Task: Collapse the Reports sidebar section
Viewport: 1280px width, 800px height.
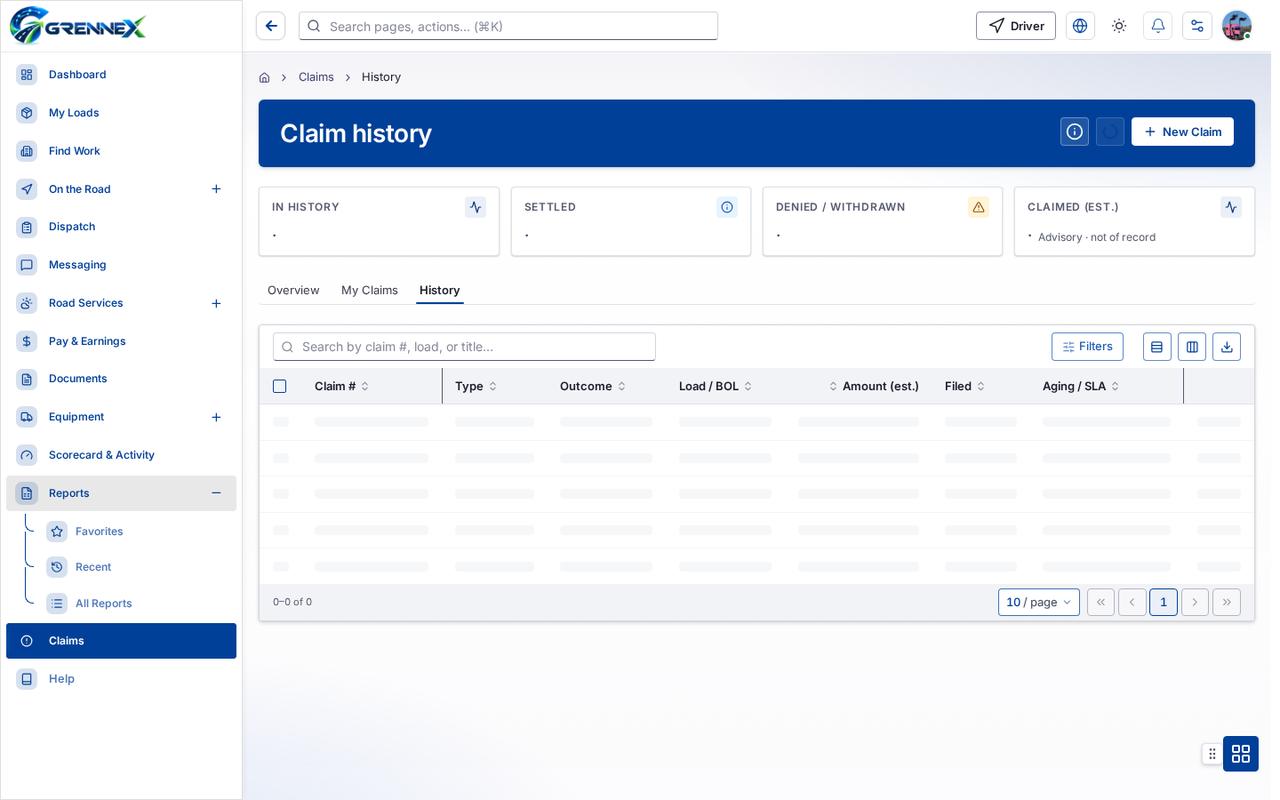Action: (x=216, y=493)
